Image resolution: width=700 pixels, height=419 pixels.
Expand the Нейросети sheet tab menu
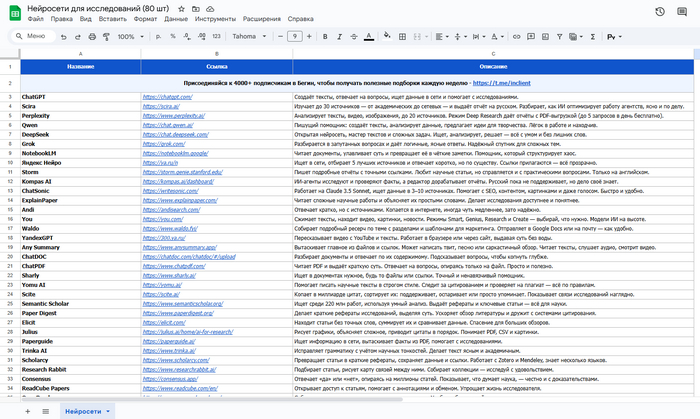pyautogui.click(x=108, y=411)
